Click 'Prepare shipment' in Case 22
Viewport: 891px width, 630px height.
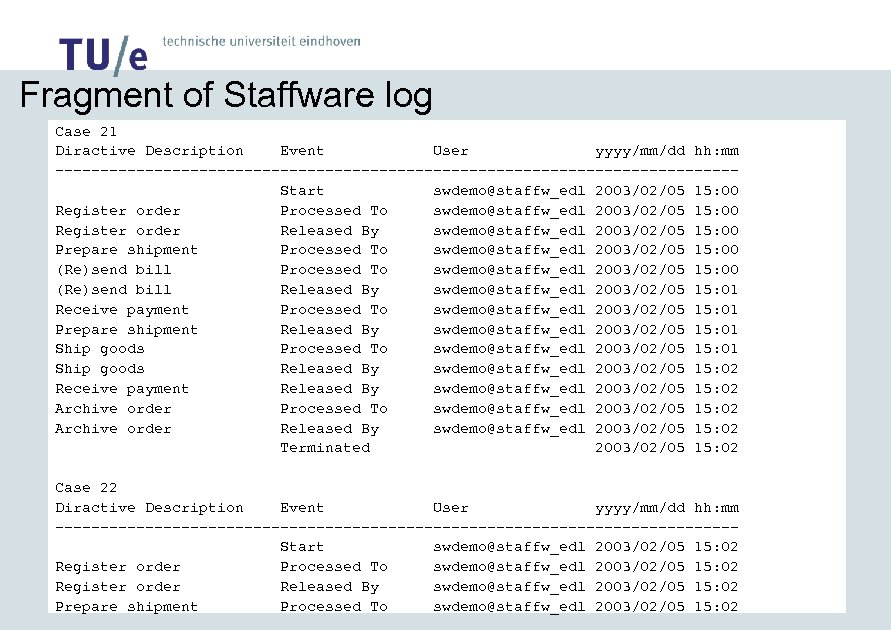[127, 606]
